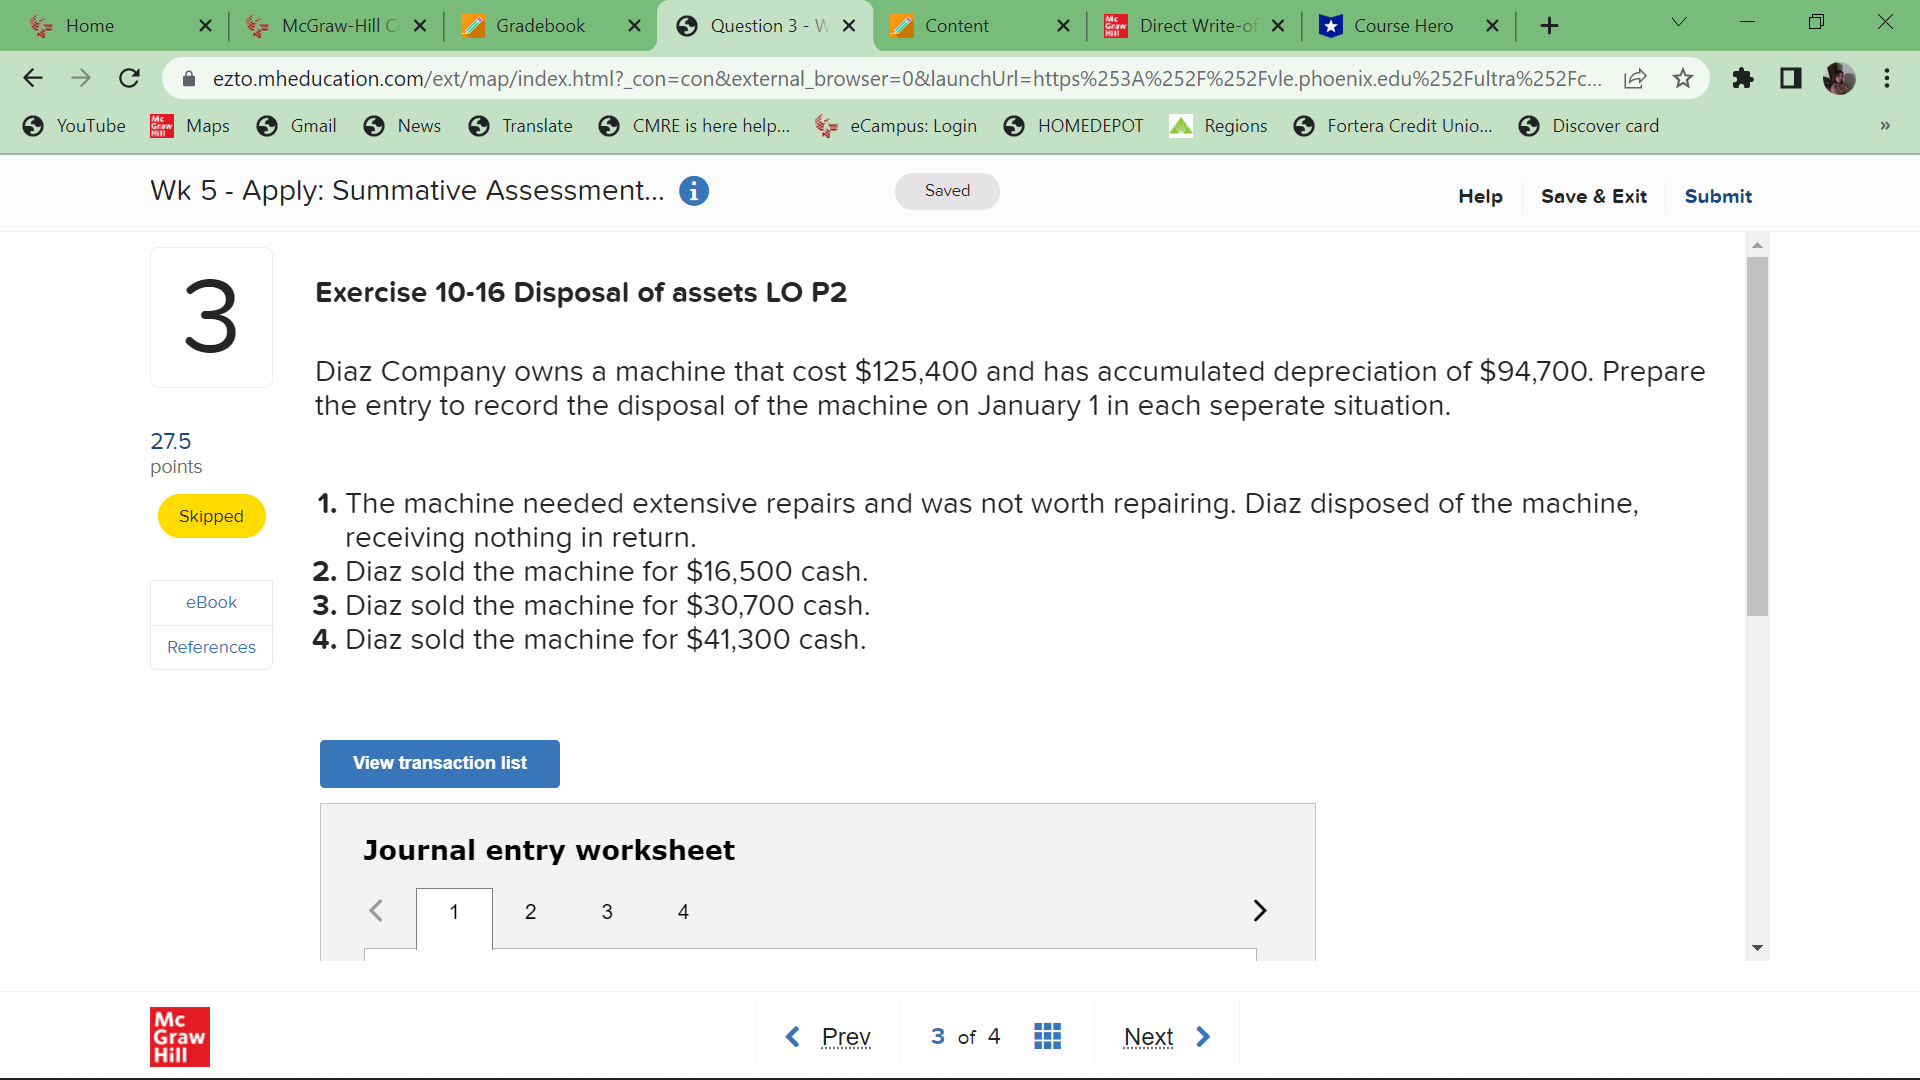The width and height of the screenshot is (1920, 1080).
Task: Open the question information tooltip icon
Action: tap(694, 190)
